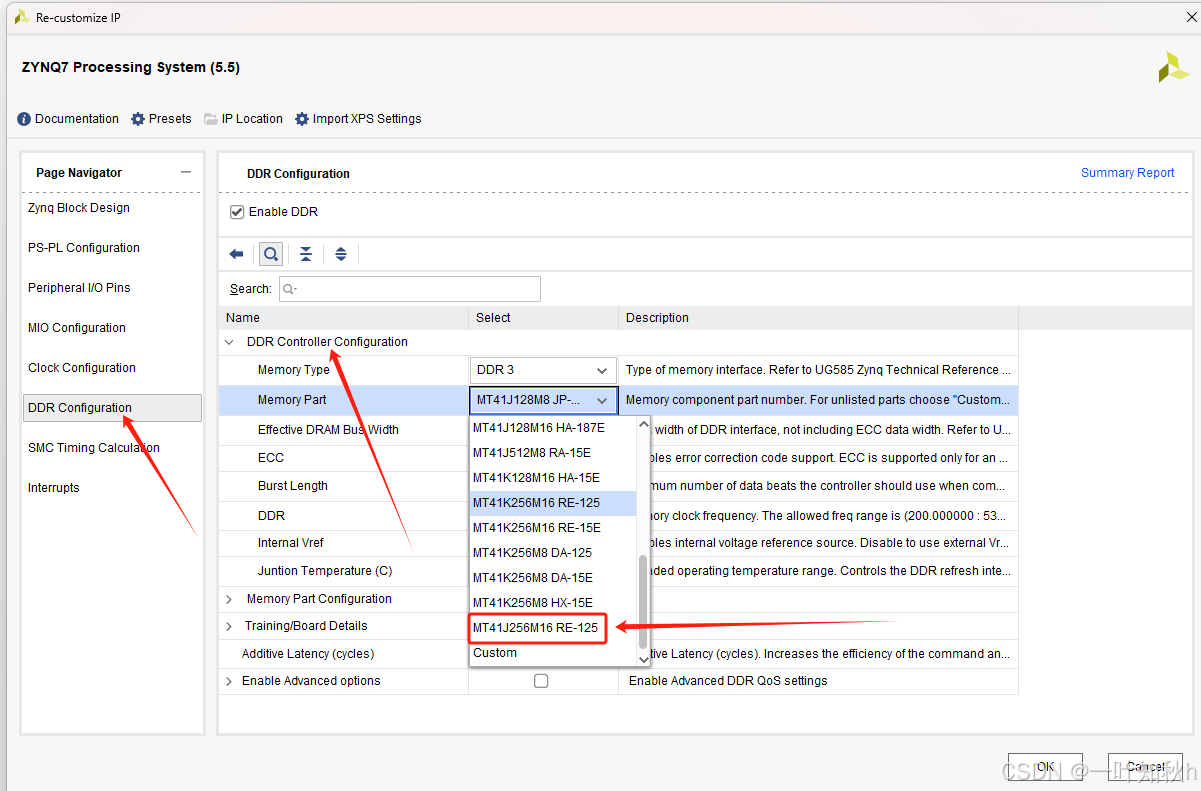Choose MT41J256M16 RE-125 from list
The width and height of the screenshot is (1201, 791).
553,628
